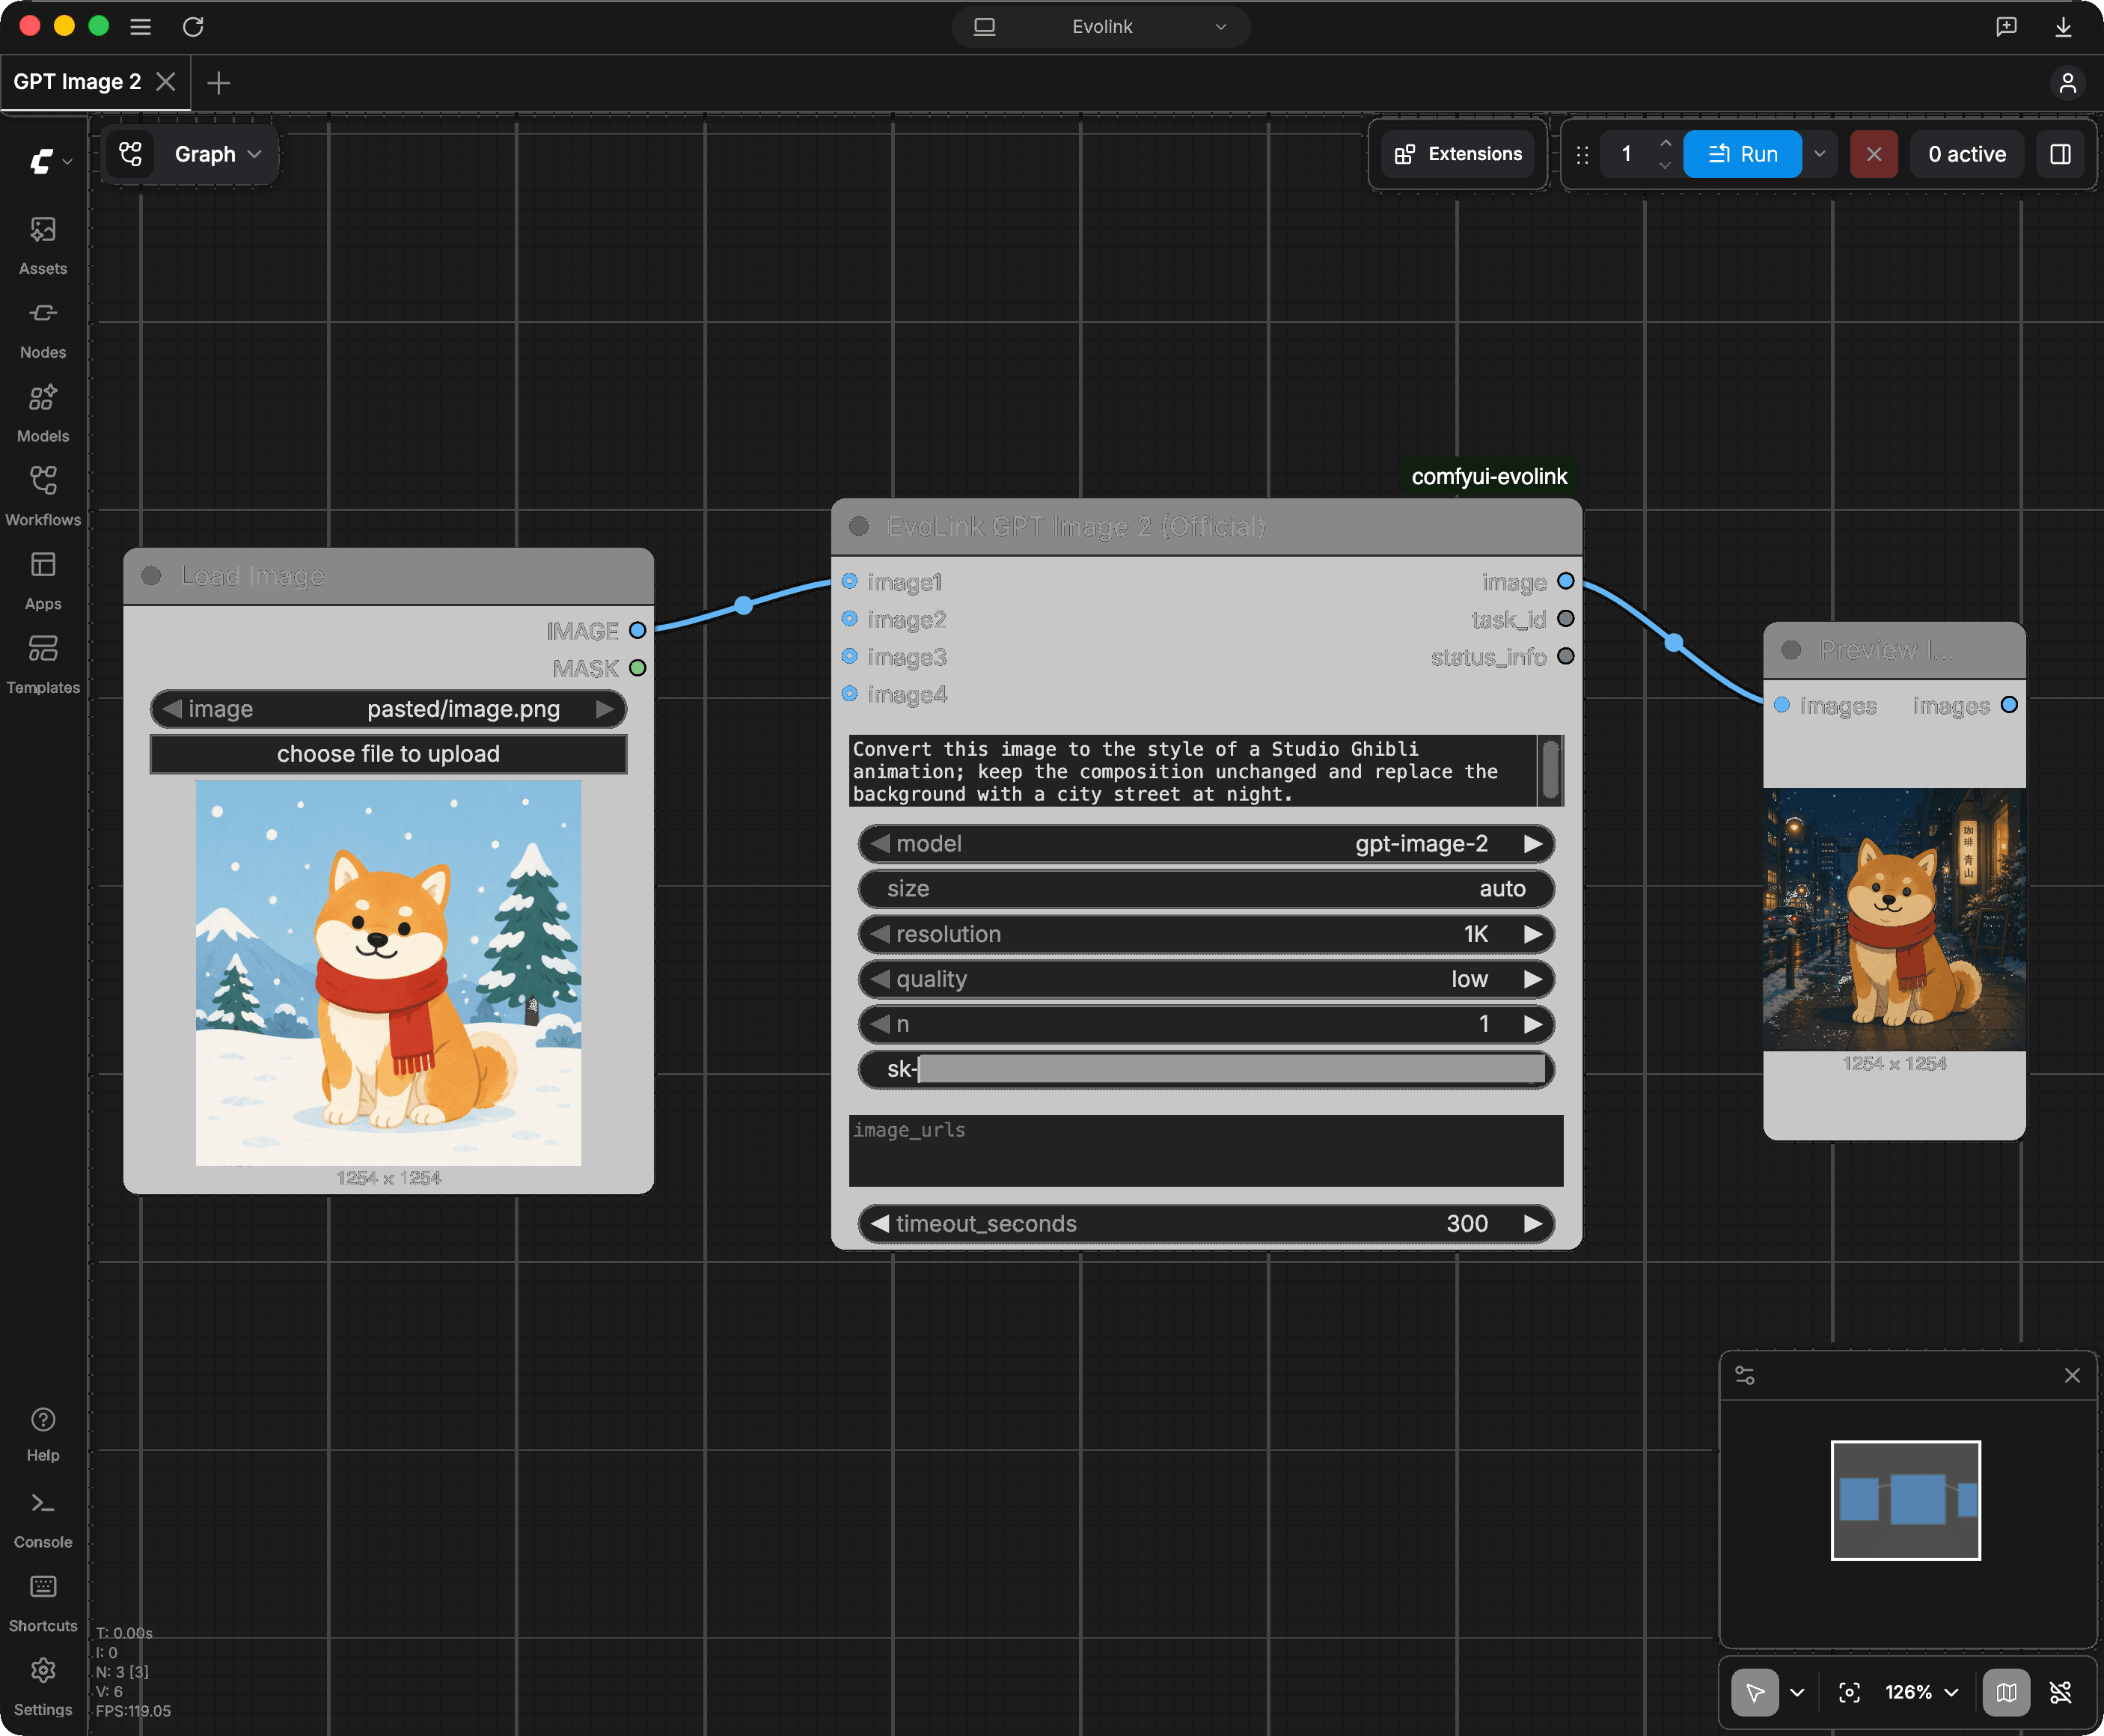
Task: Open minimap settings sliders icon
Action: pos(1744,1376)
